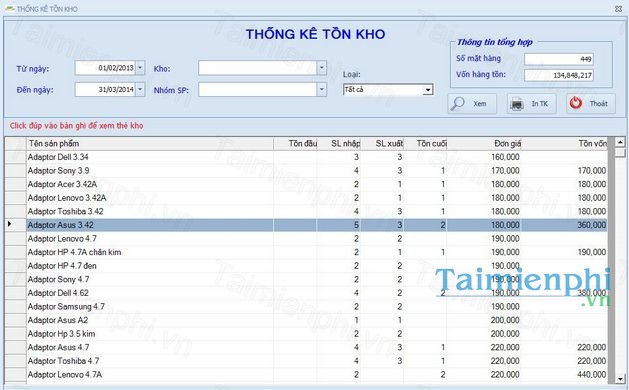Sort by Tồn vốn column header

564,143
